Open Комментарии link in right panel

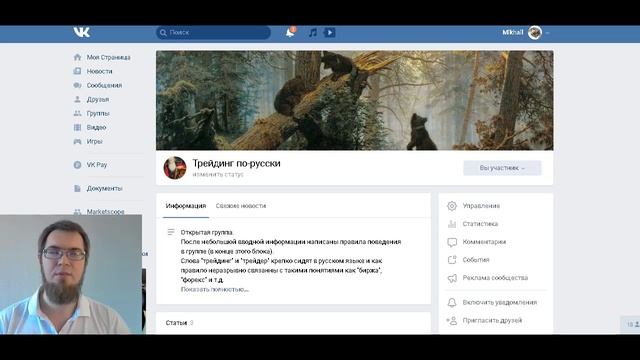tap(484, 242)
